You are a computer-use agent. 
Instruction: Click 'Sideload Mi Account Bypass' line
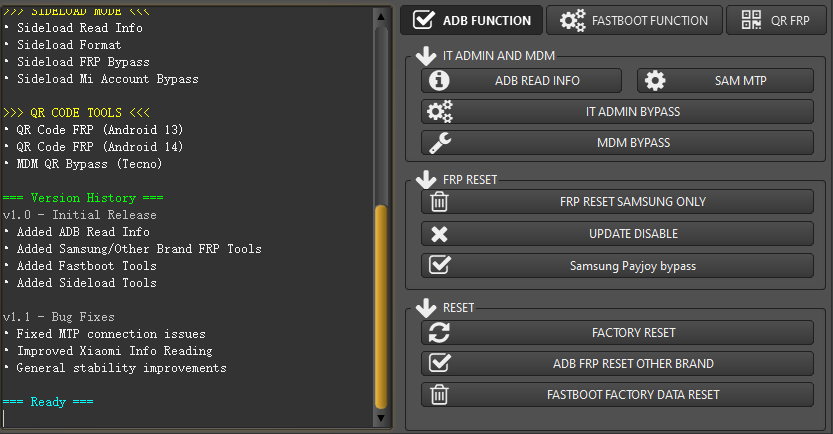[108, 79]
